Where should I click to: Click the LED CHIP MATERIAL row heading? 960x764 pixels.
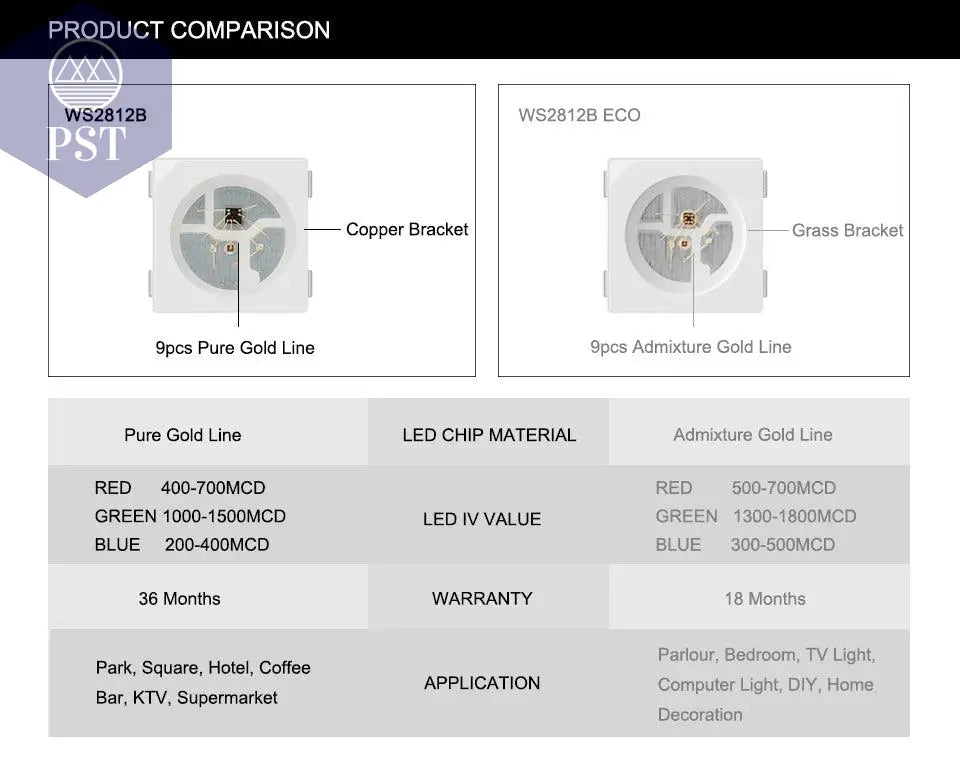pos(489,435)
